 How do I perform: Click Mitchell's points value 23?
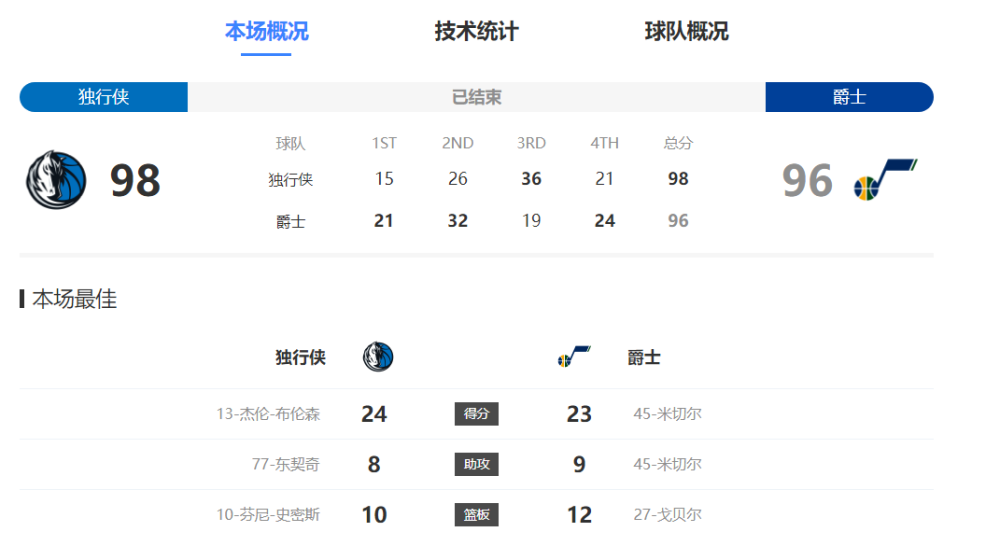coord(579,414)
